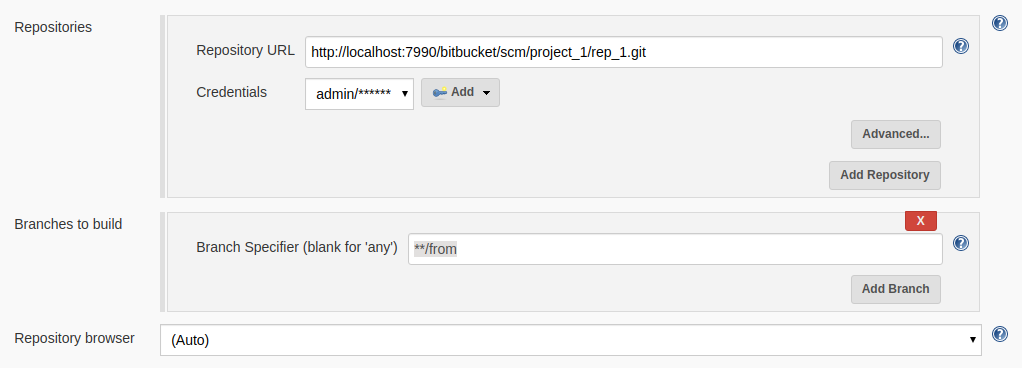Click the Branches to build label
Image resolution: width=1022 pixels, height=368 pixels.
pyautogui.click(x=68, y=225)
